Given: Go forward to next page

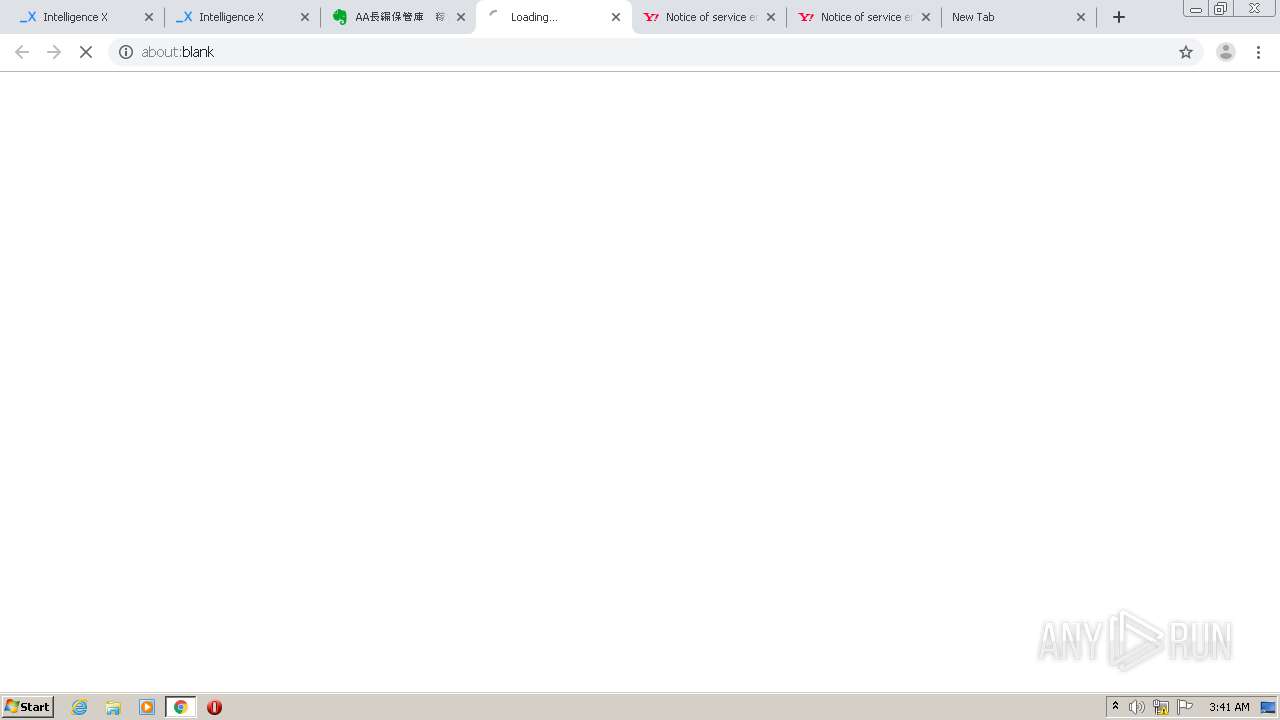Looking at the screenshot, I should (x=54, y=52).
